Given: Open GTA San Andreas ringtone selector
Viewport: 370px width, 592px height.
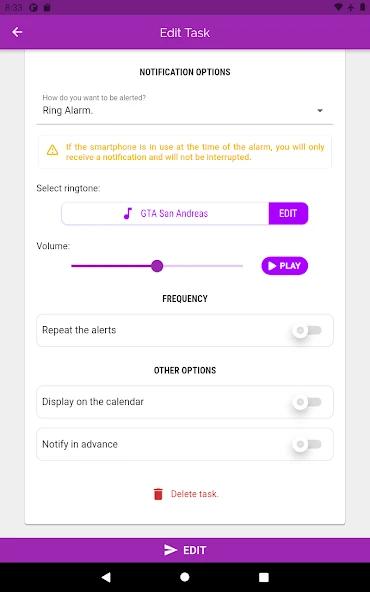Looking at the screenshot, I should pos(165,213).
